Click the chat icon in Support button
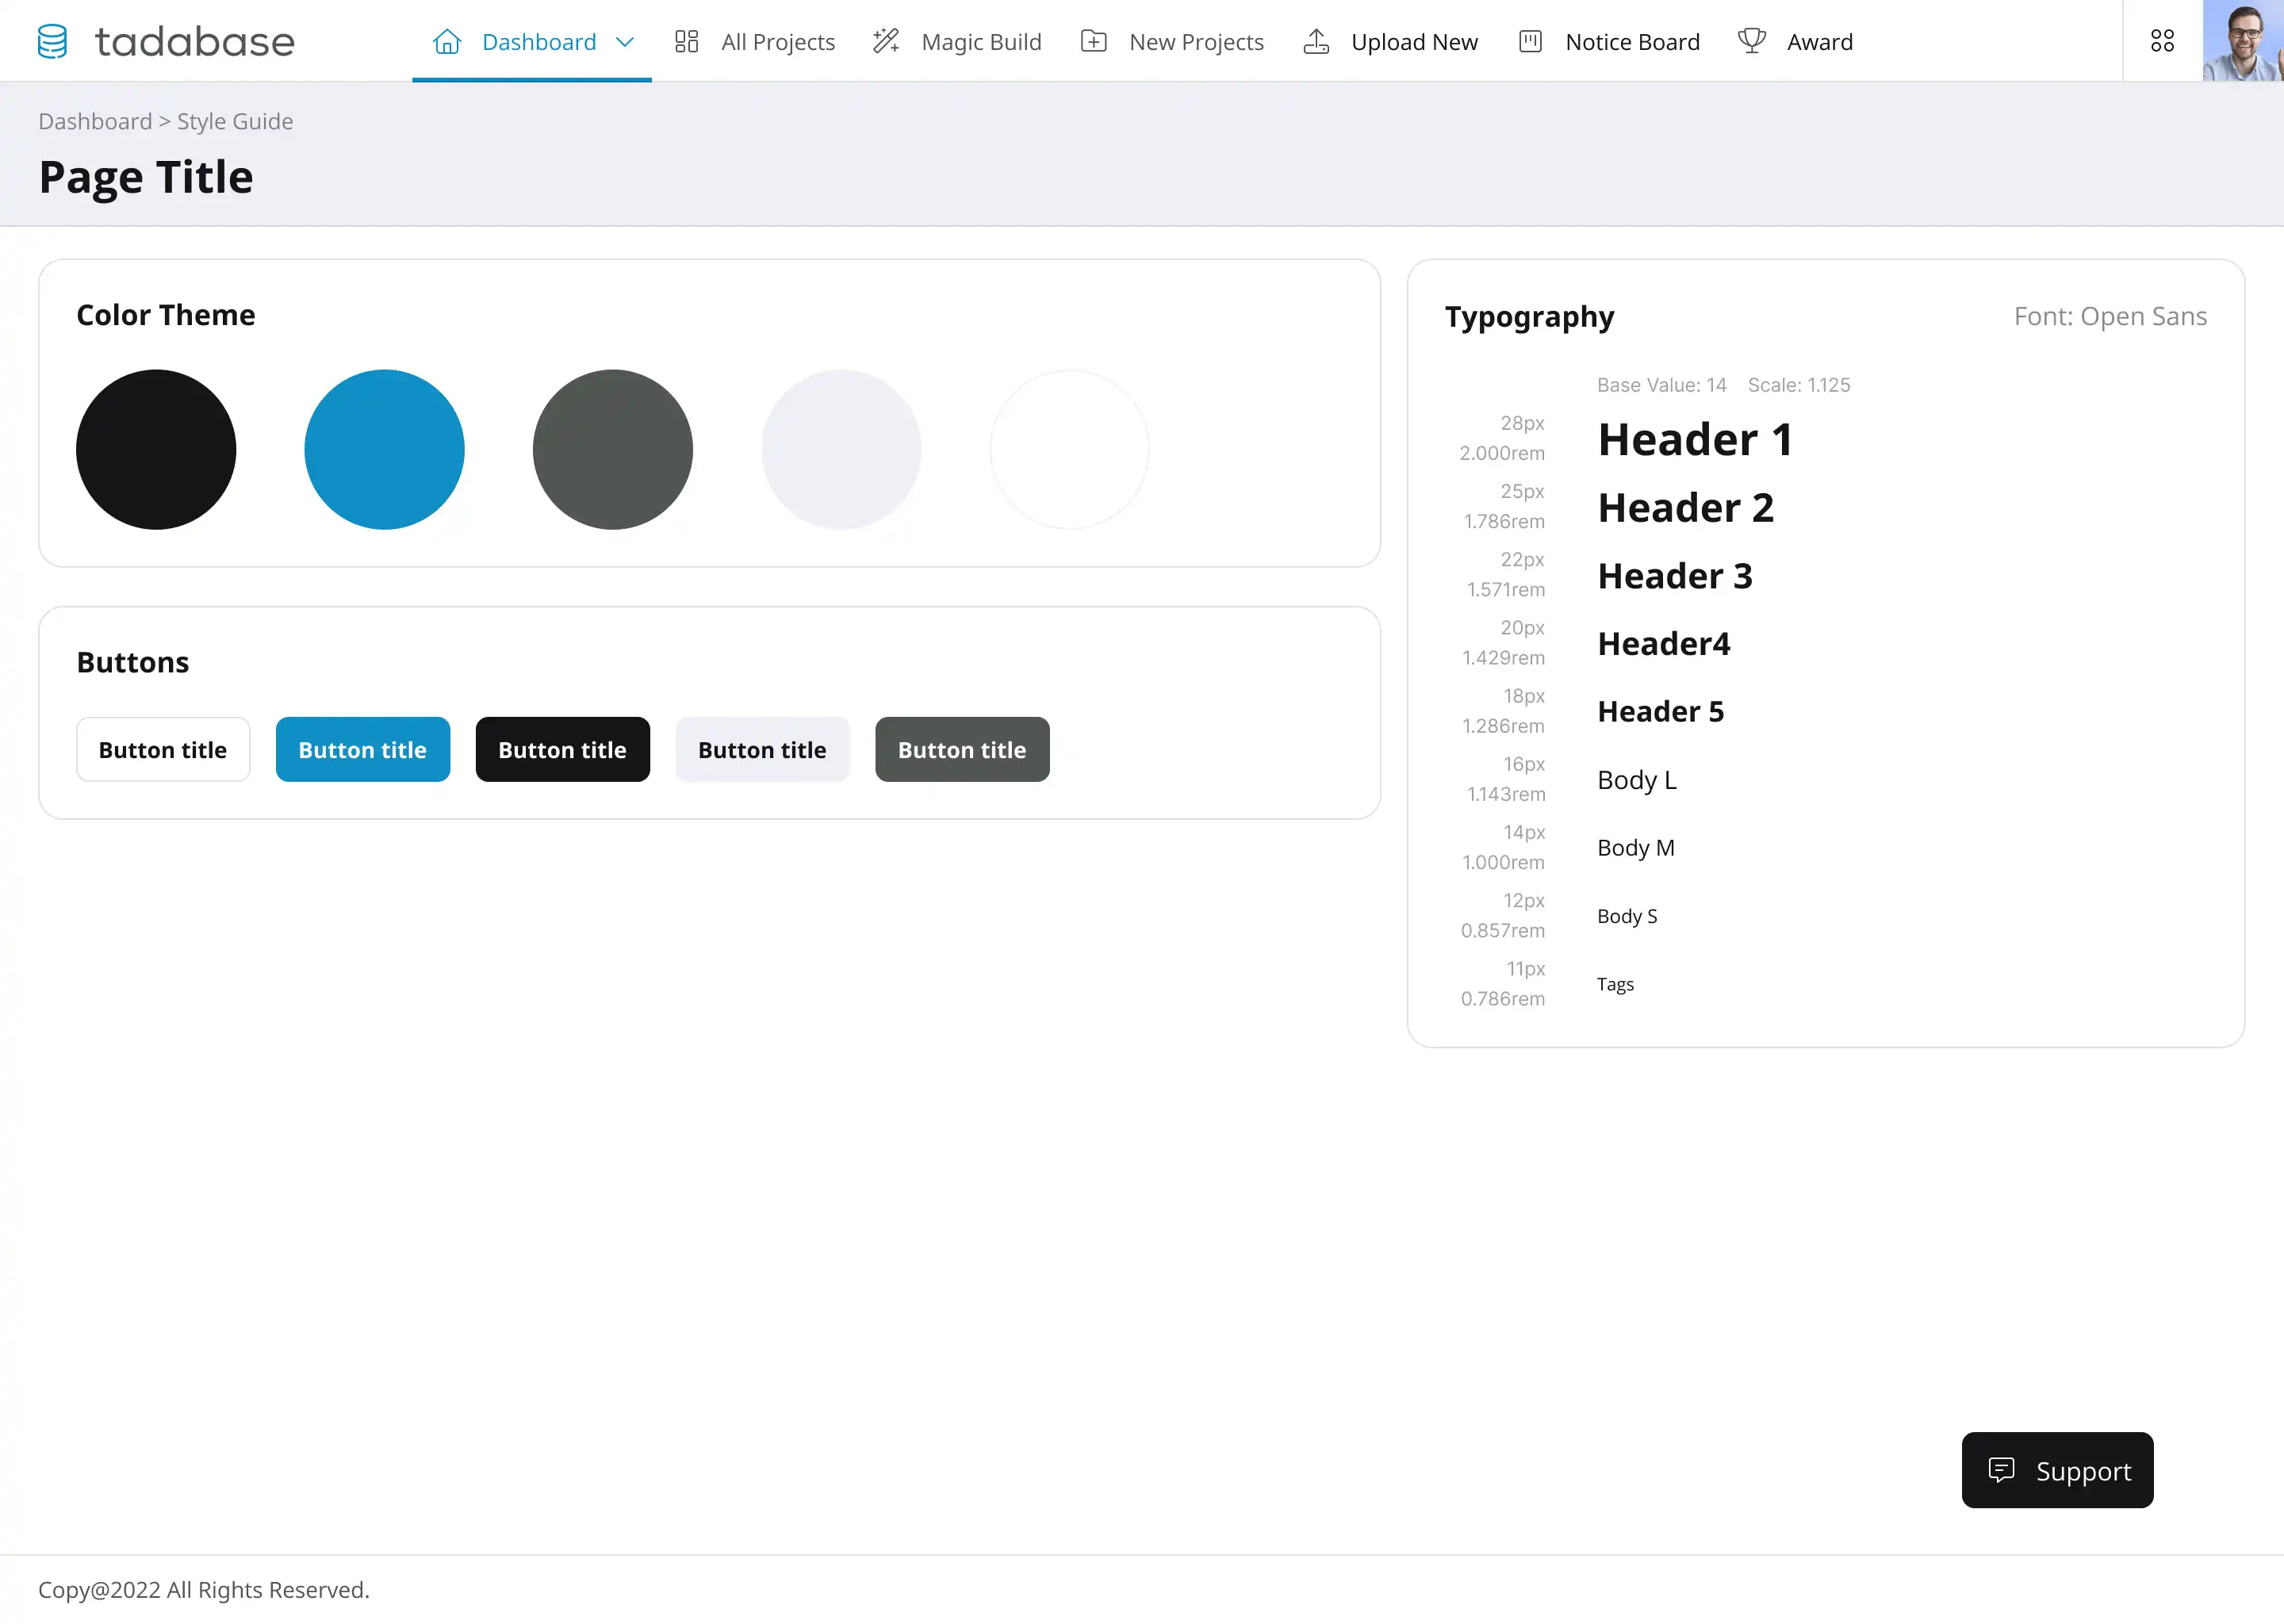This screenshot has width=2284, height=1624. 2001,1469
